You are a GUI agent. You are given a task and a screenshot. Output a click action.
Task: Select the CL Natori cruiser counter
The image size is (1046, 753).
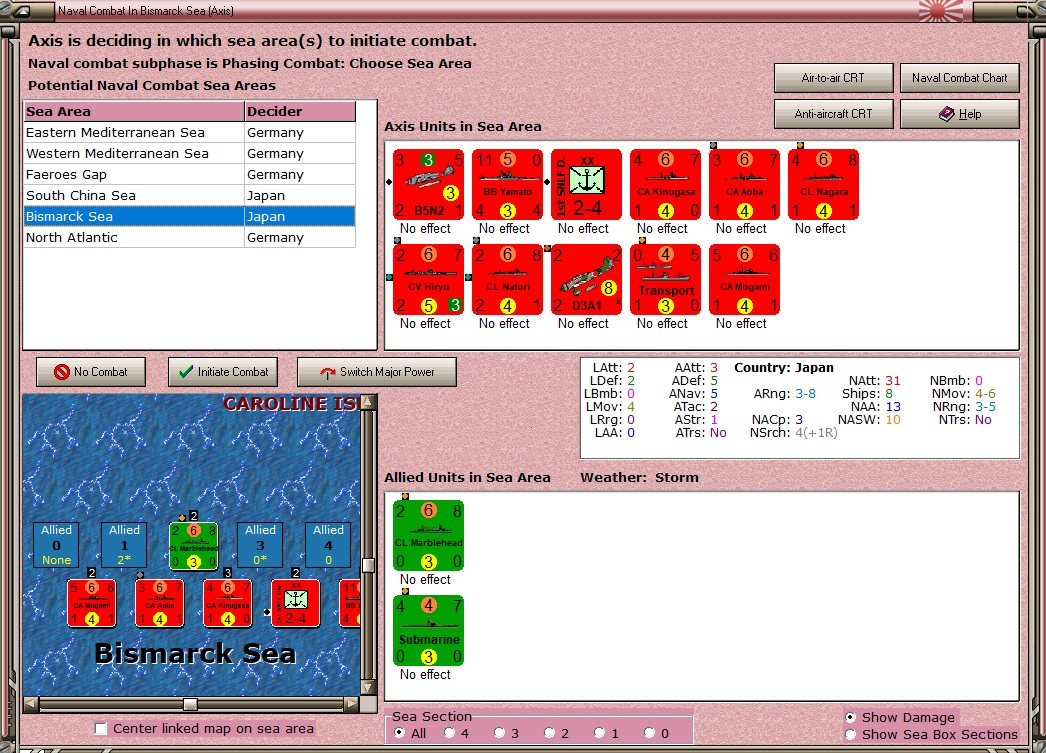(508, 279)
